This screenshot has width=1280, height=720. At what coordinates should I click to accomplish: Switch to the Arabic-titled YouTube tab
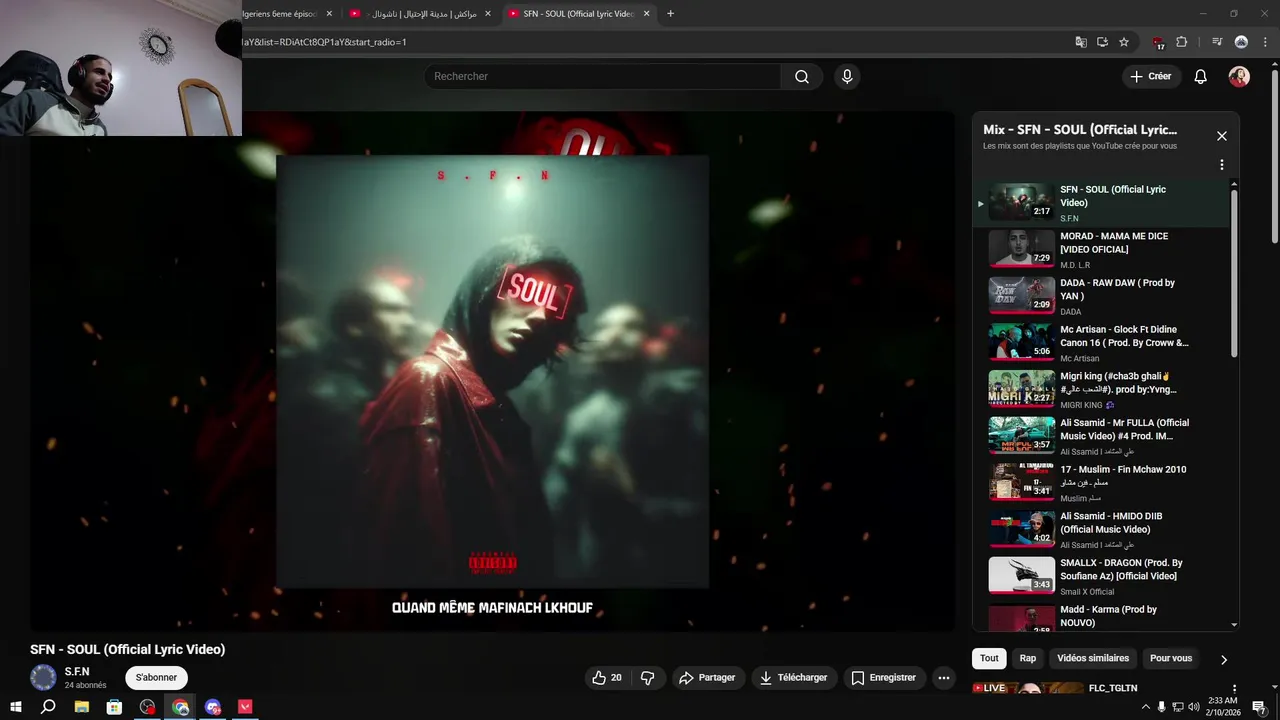pos(420,14)
